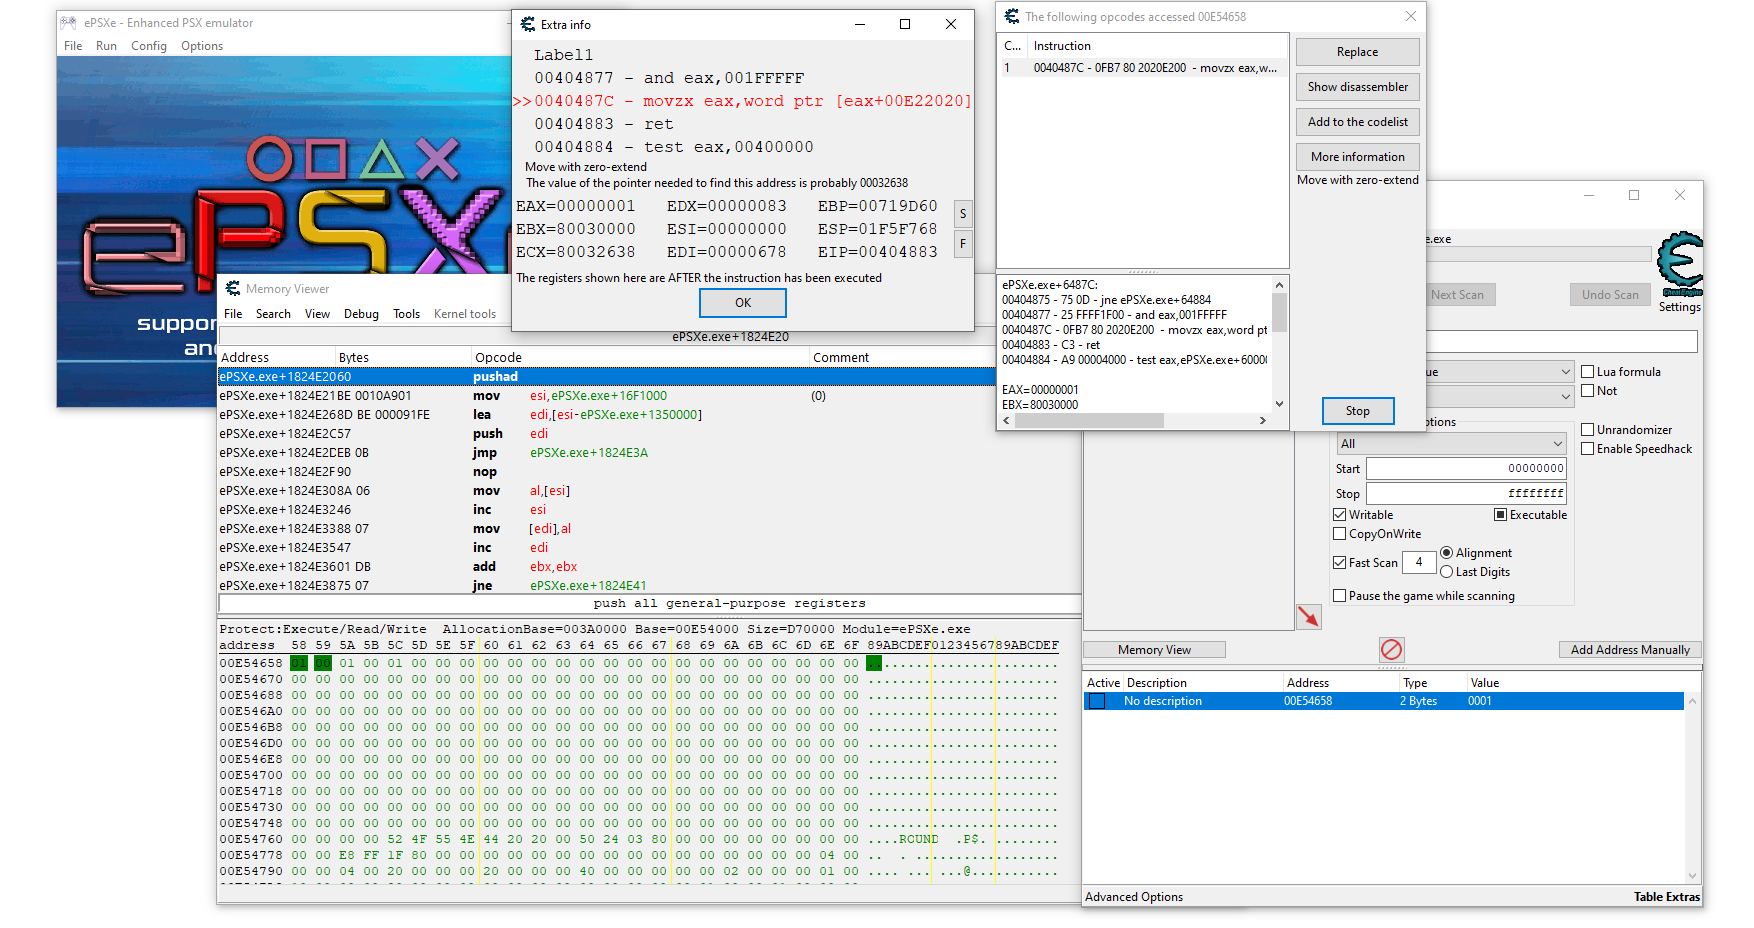Screen dimensions: 1754x928
Task: Click the horizontal scrollbar in opcode details pane
Action: 1134,421
